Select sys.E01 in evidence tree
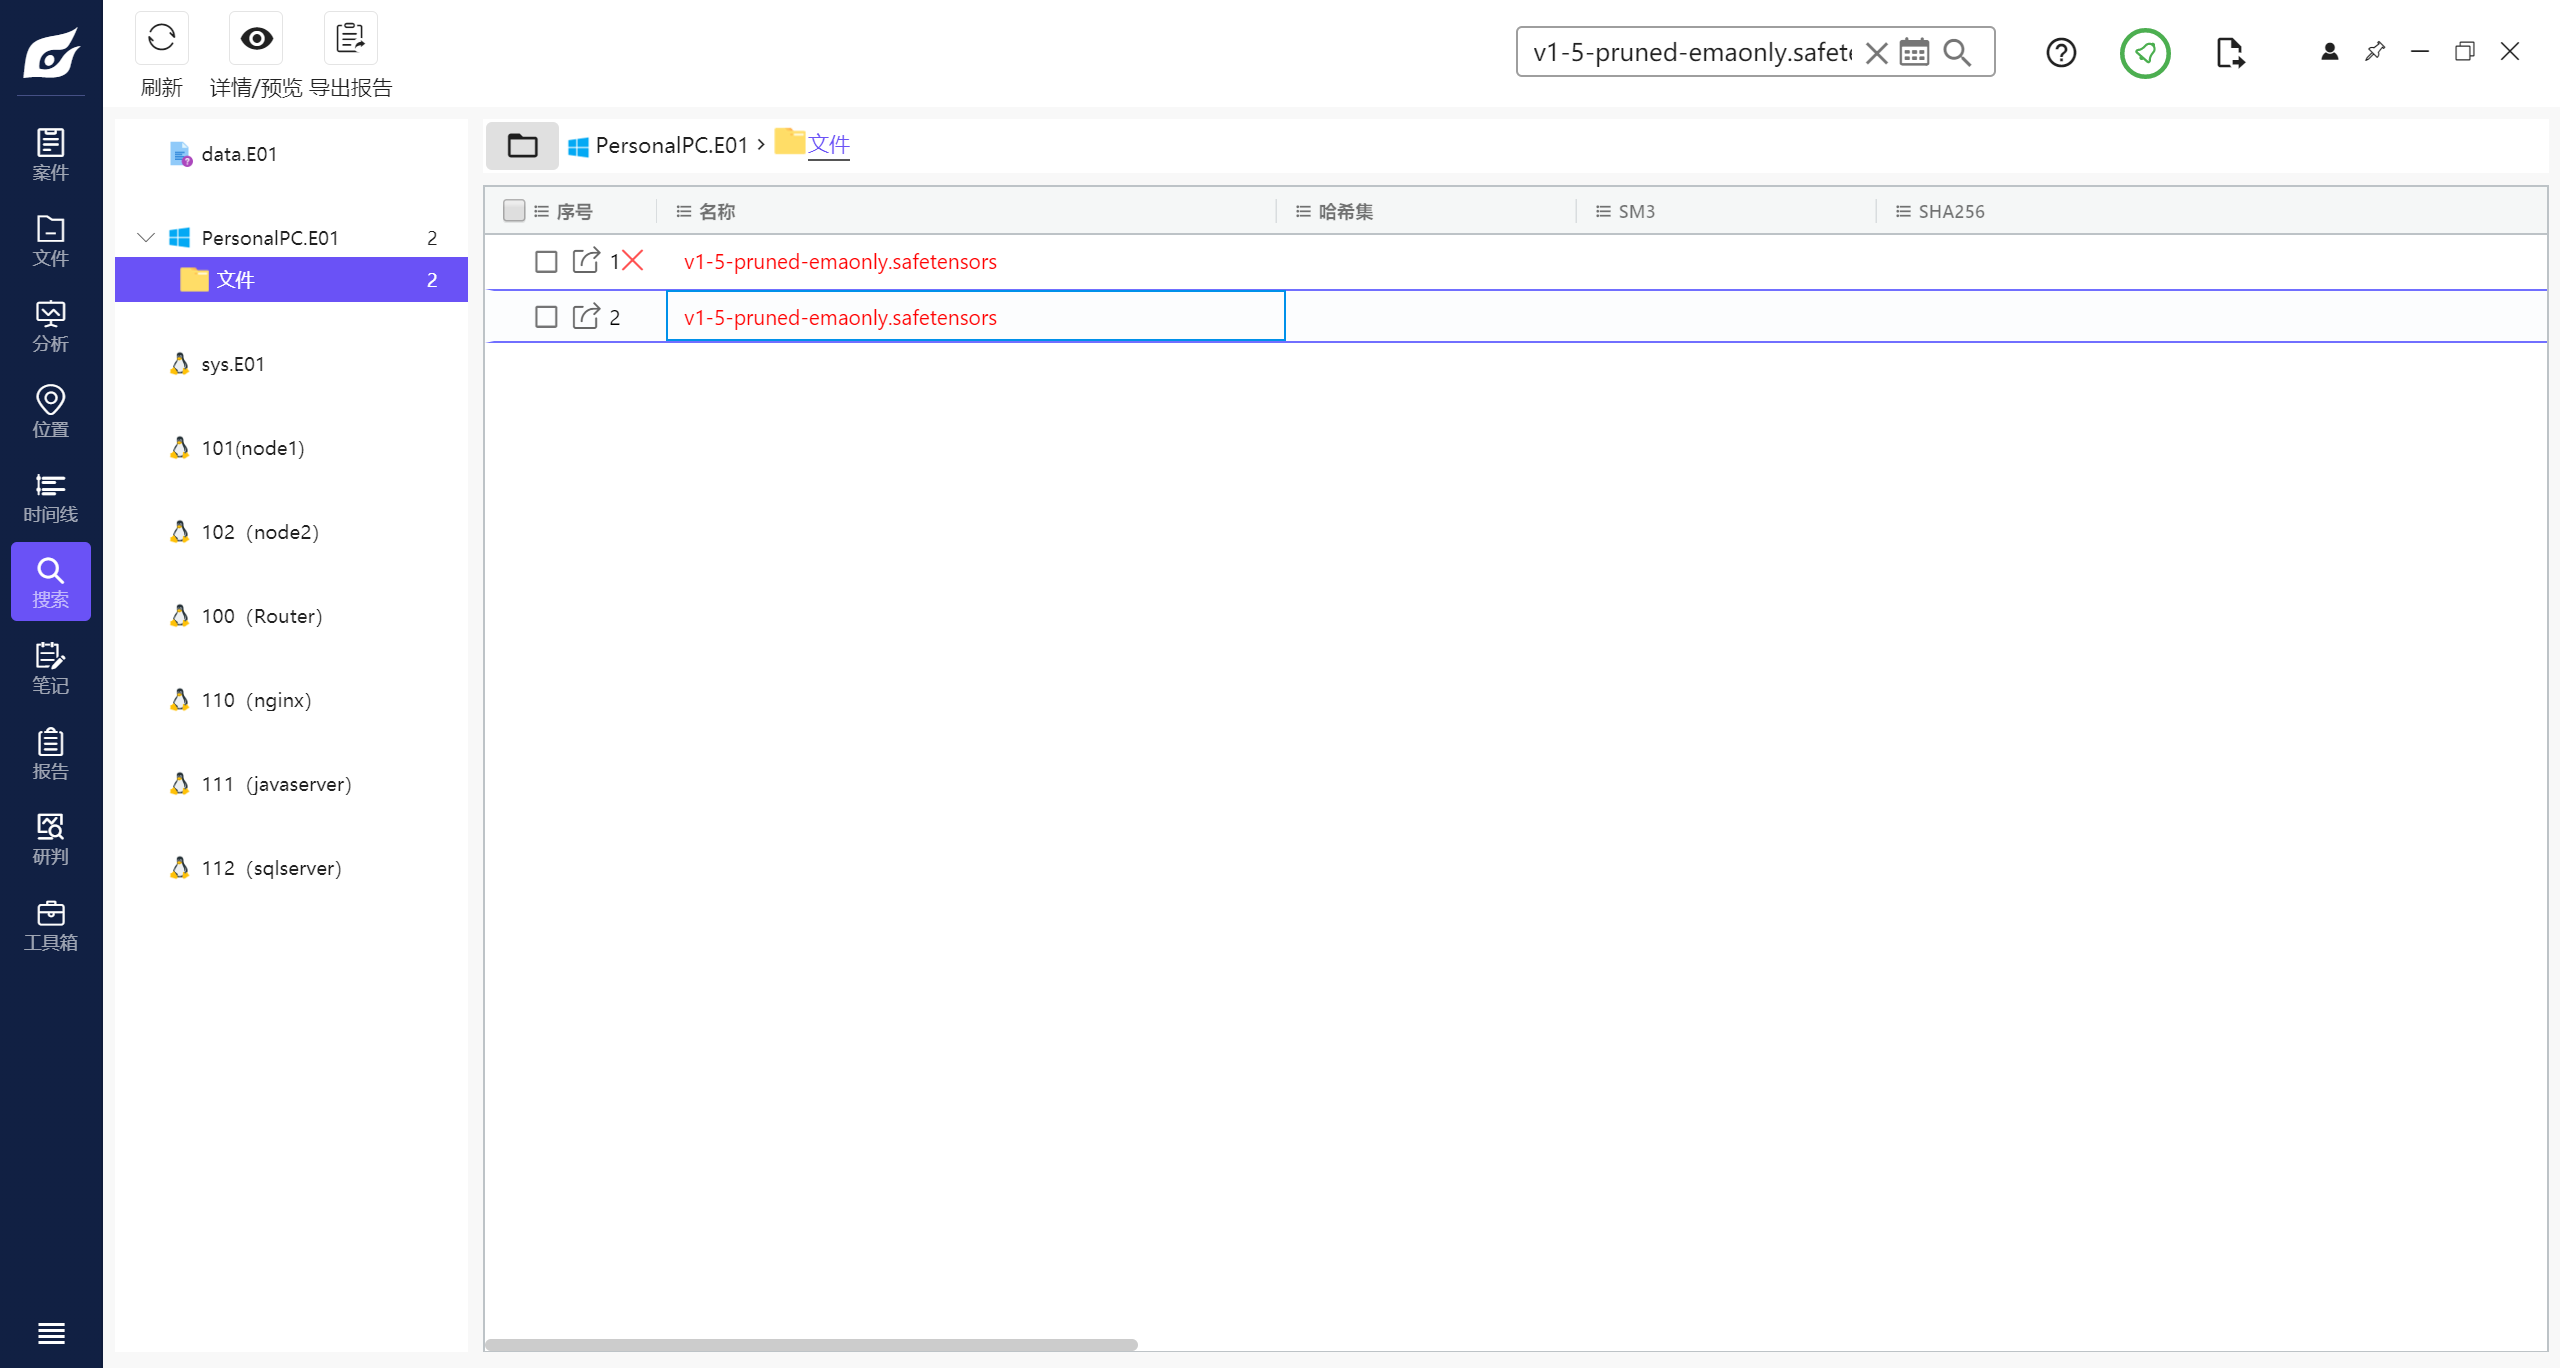The image size is (2560, 1368). tap(232, 364)
